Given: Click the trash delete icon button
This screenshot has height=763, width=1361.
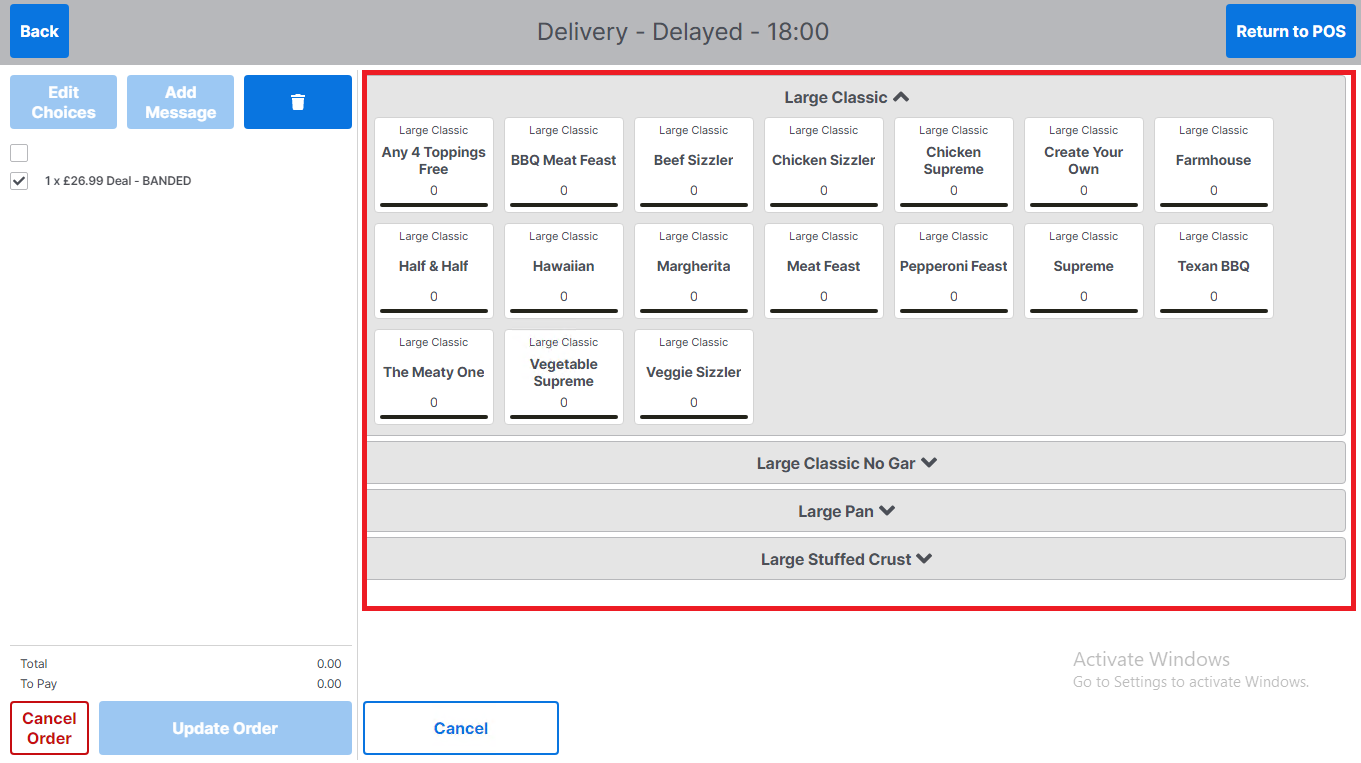Looking at the screenshot, I should [x=297, y=102].
